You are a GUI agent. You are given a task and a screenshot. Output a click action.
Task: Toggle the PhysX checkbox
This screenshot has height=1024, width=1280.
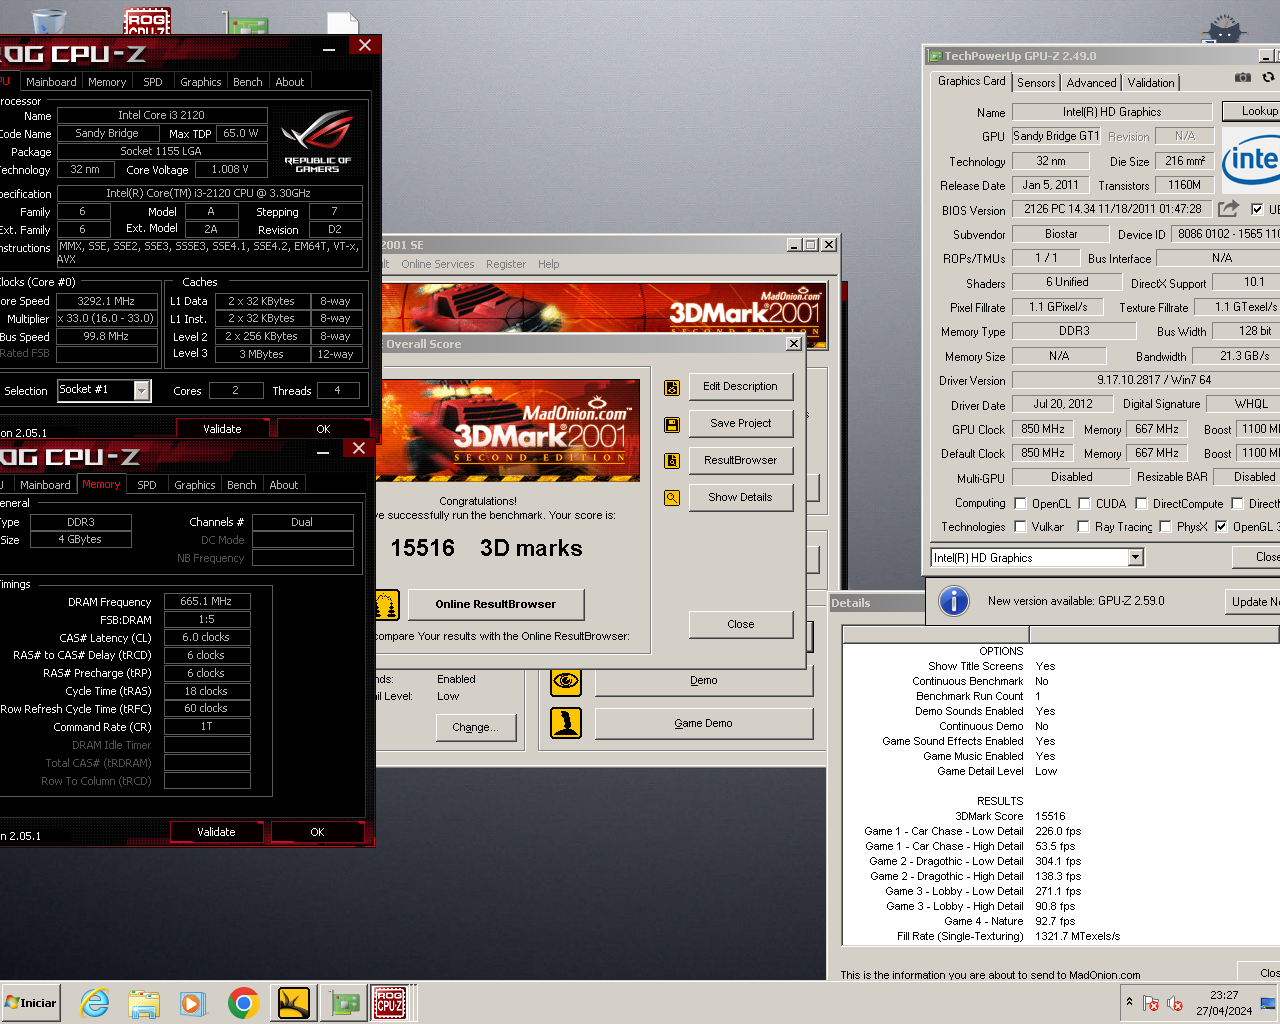coord(1165,527)
